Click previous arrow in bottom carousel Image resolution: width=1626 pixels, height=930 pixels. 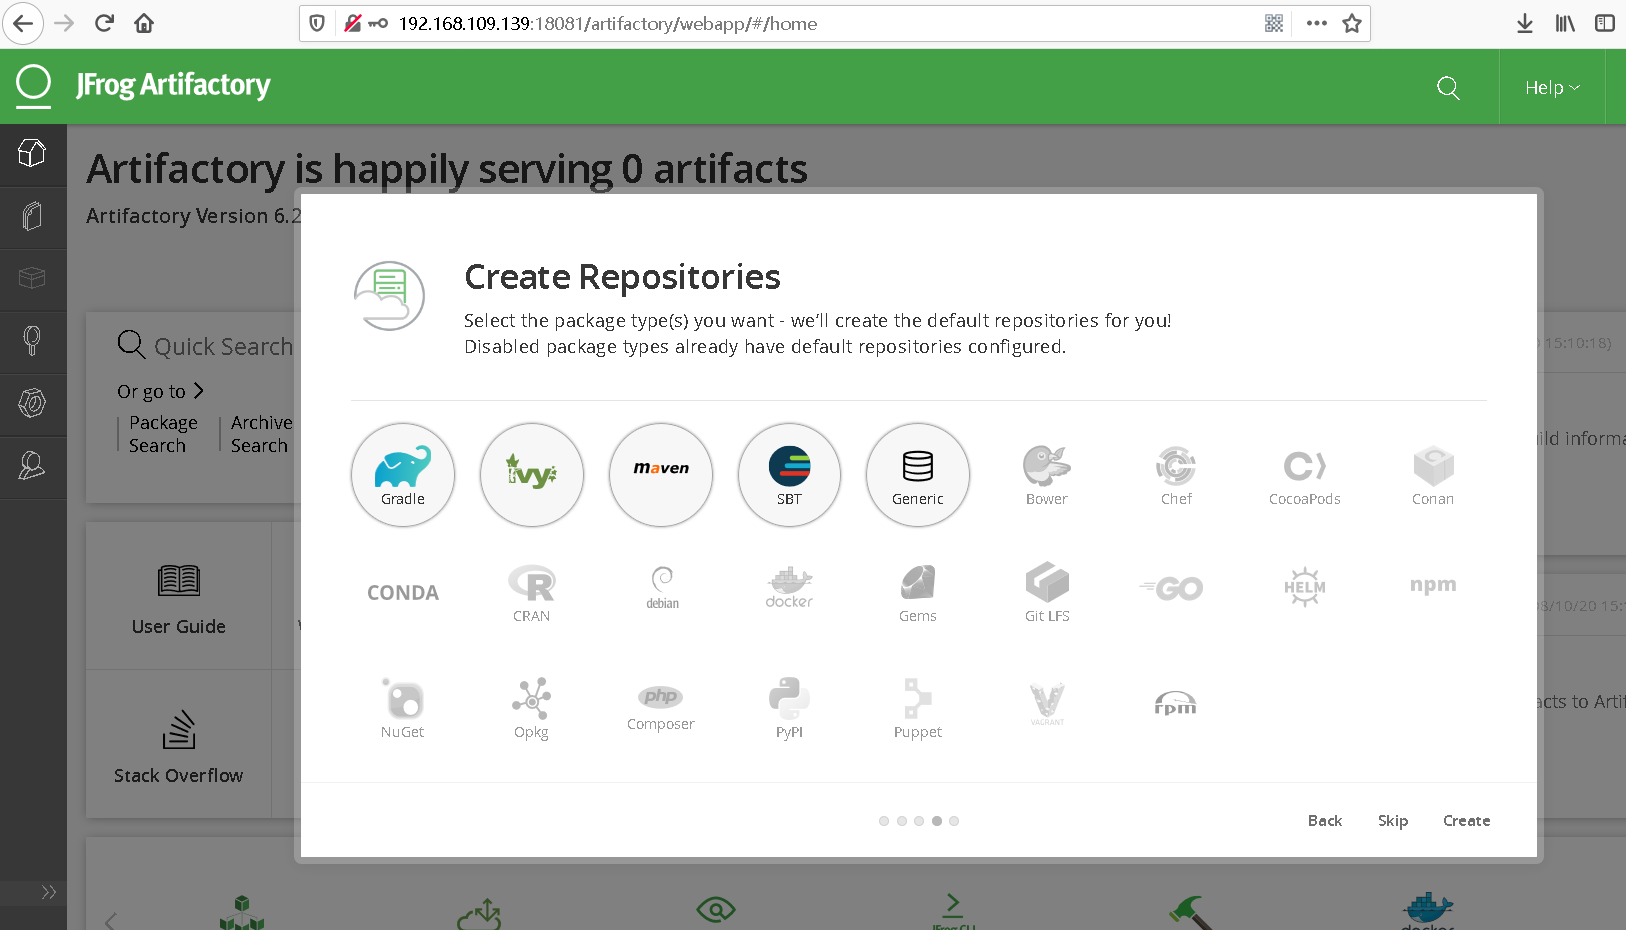111,920
